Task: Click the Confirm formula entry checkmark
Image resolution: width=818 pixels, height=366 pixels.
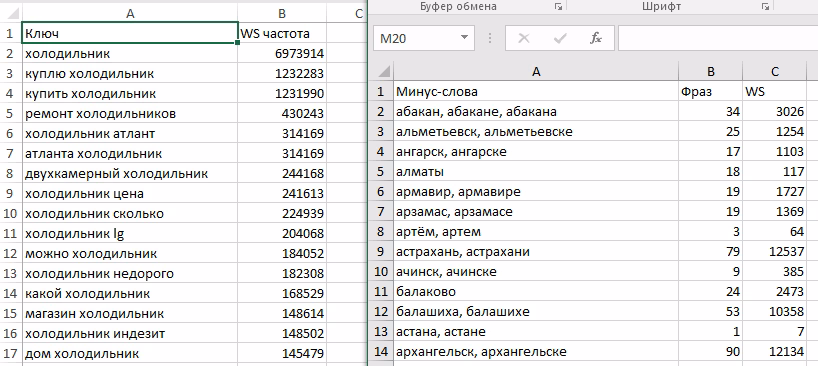Action: click(560, 38)
